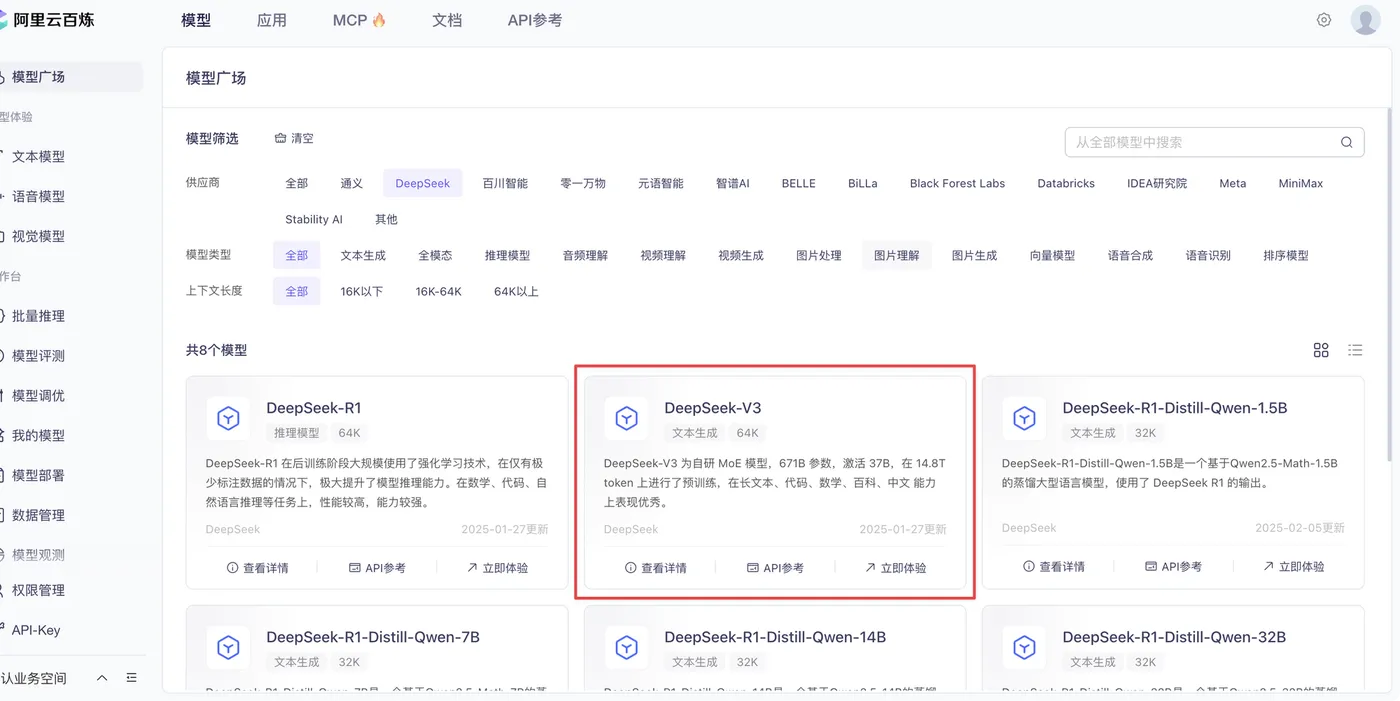View details 查看详情 for DeepSeek-V3
This screenshot has height=701, width=1400.
(x=656, y=568)
